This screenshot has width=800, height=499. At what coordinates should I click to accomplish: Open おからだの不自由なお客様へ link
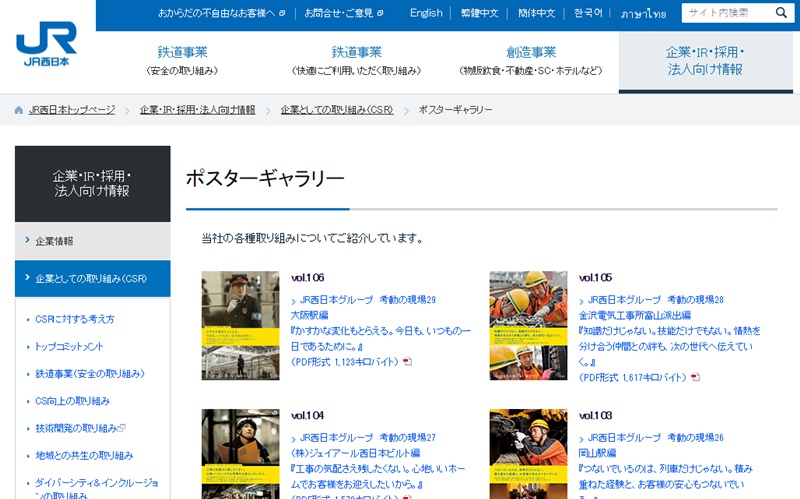[x=216, y=13]
